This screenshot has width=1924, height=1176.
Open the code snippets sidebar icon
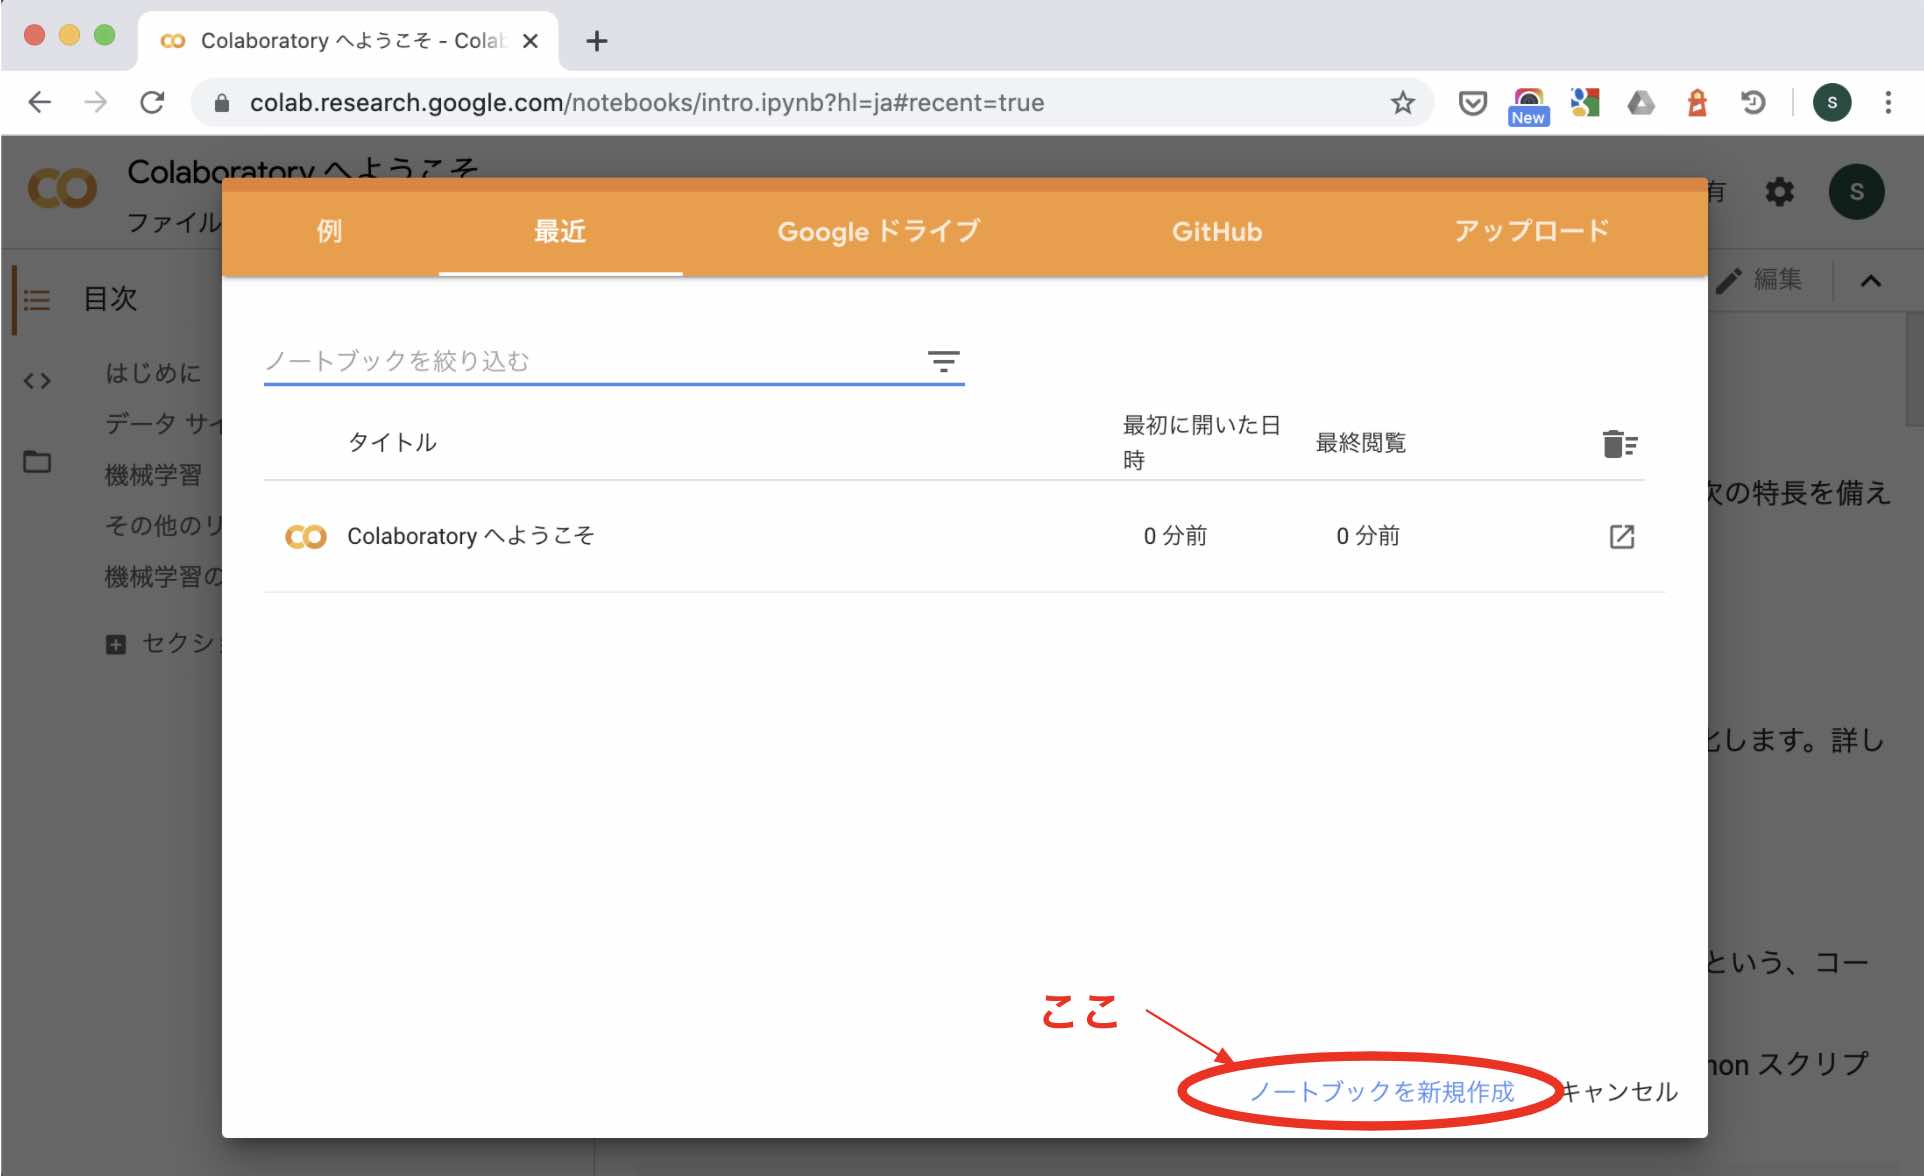[37, 381]
